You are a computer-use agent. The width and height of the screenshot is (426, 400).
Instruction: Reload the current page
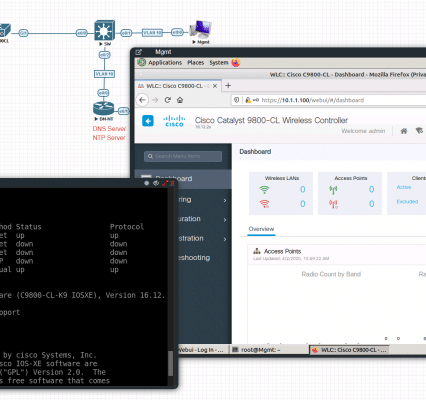pos(168,100)
